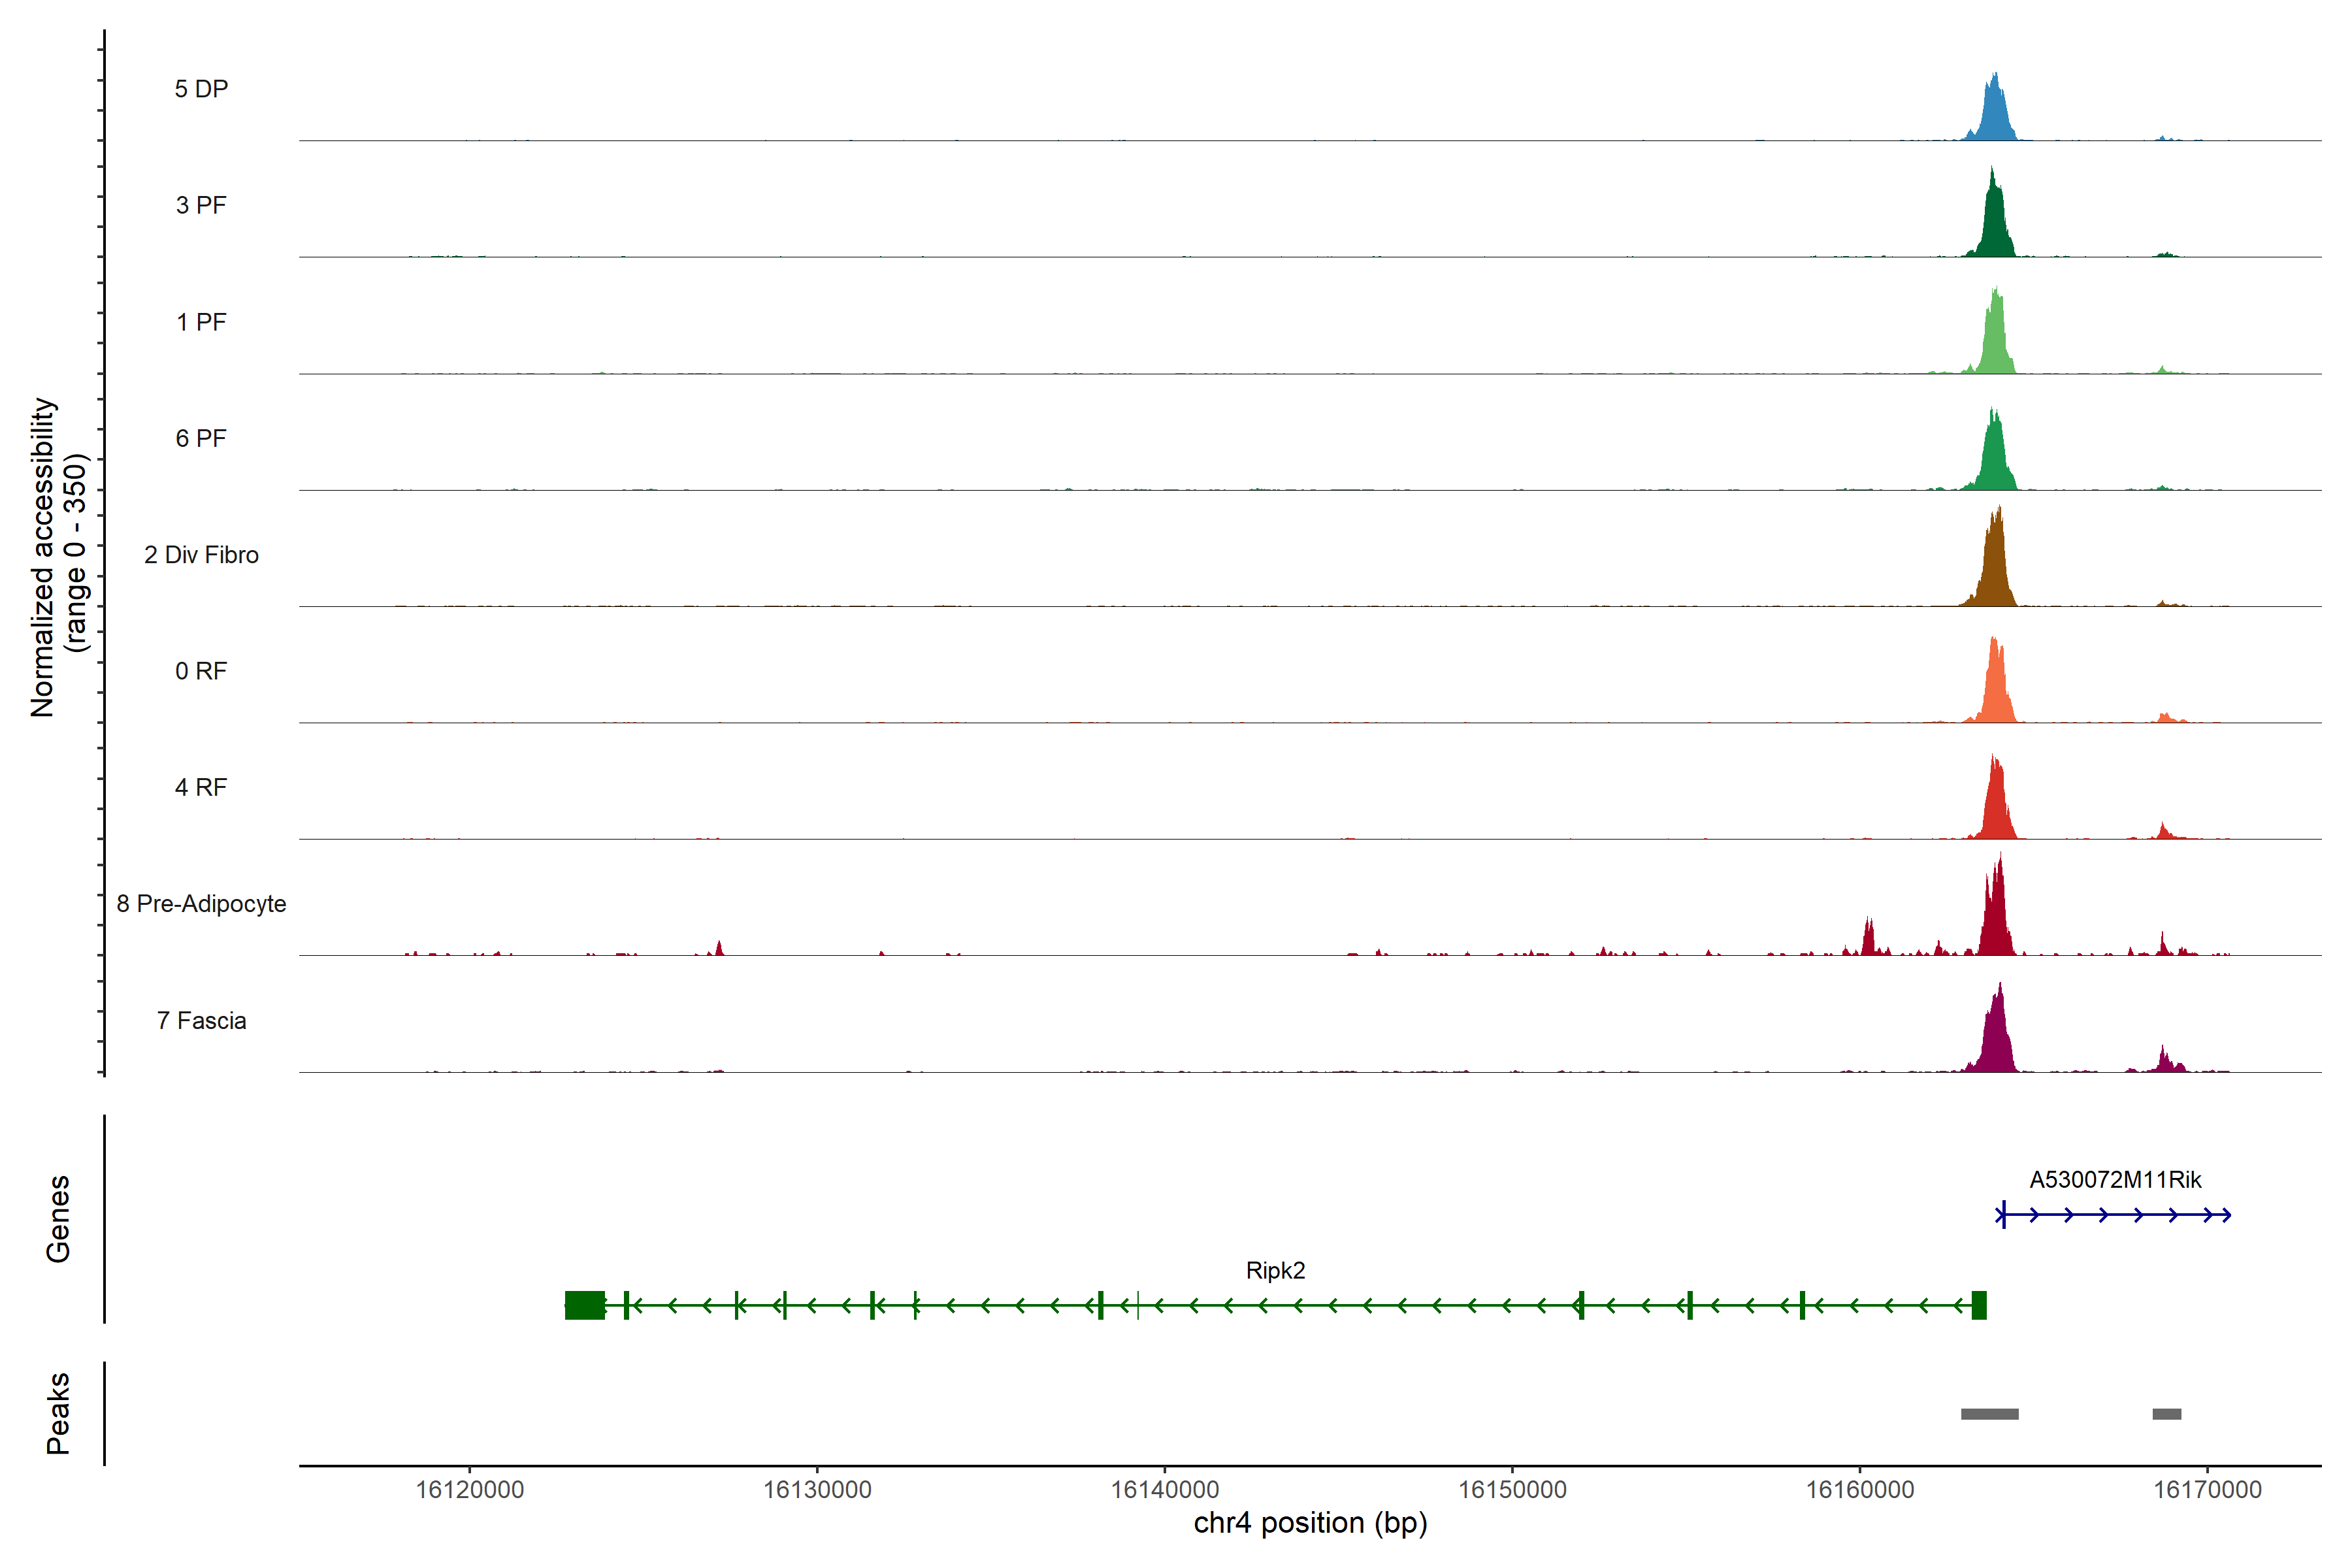Click the 3 PF track label
Screen dimensions: 2352x1568
click(201, 205)
